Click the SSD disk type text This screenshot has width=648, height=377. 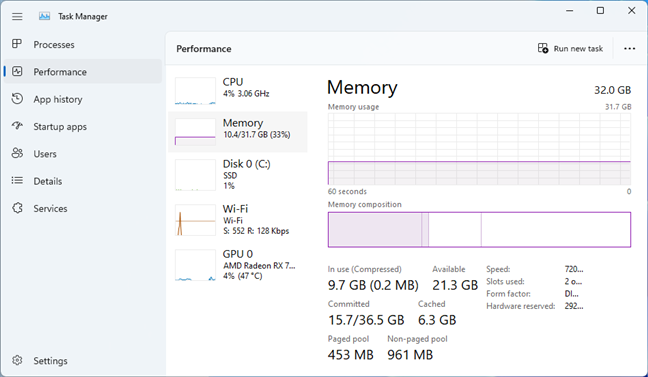[x=230, y=175]
